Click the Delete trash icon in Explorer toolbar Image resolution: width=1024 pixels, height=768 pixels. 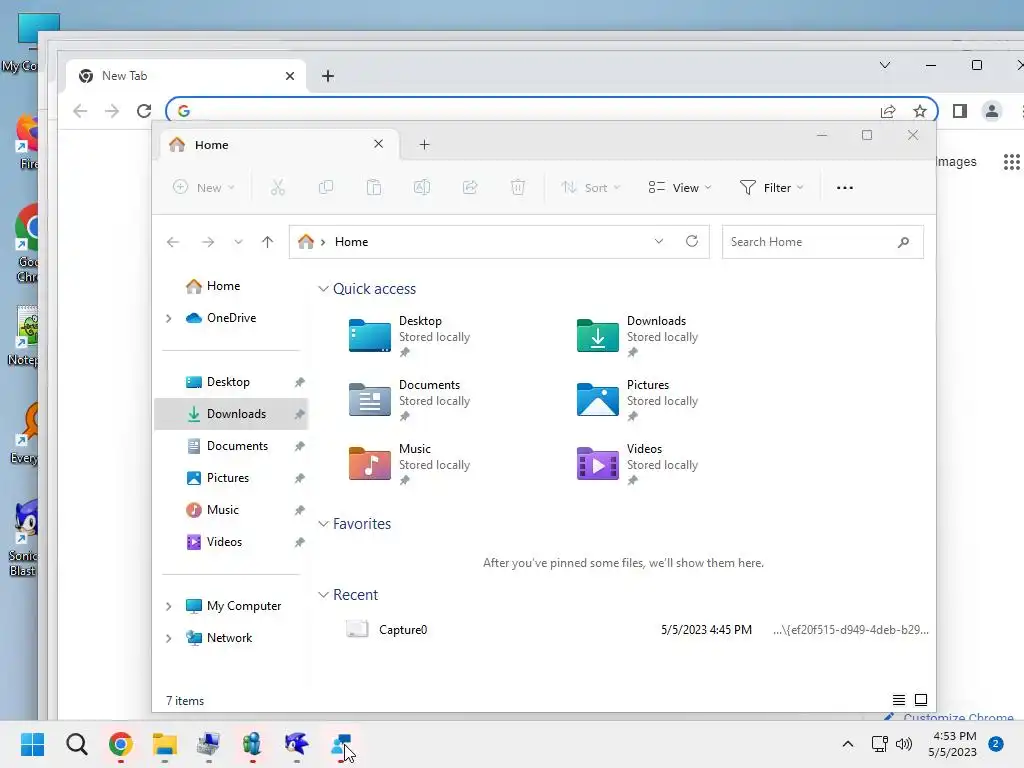[518, 188]
